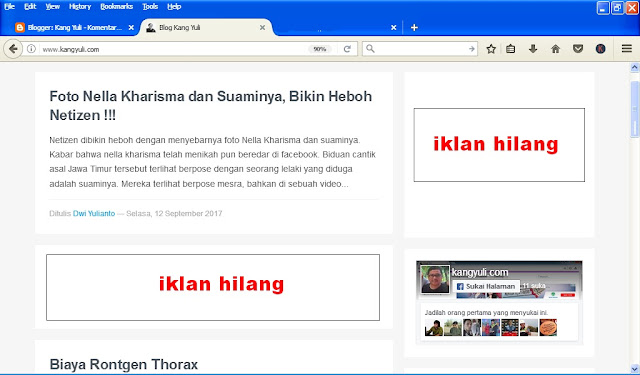The width and height of the screenshot is (640, 375).
Task: Click text Jadilah orang pertama yang menyukai ini
Action: point(486,313)
